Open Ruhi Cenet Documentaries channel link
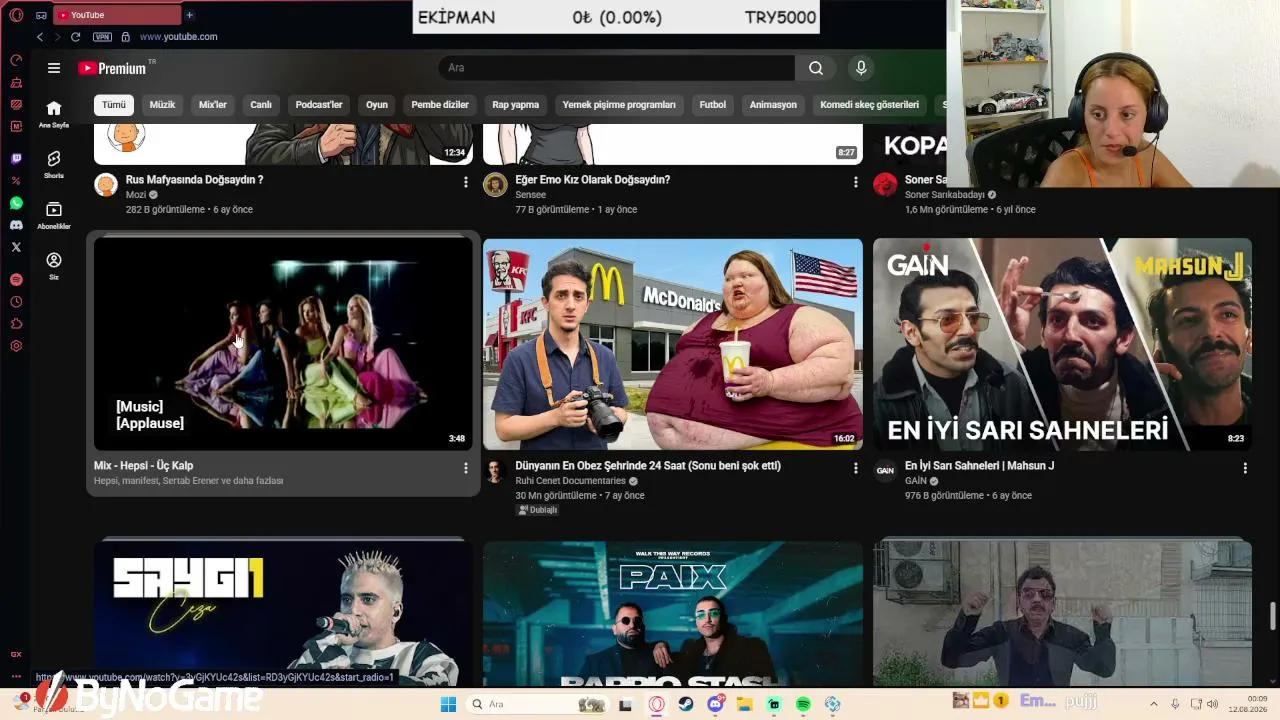Image resolution: width=1280 pixels, height=720 pixels. (x=570, y=481)
